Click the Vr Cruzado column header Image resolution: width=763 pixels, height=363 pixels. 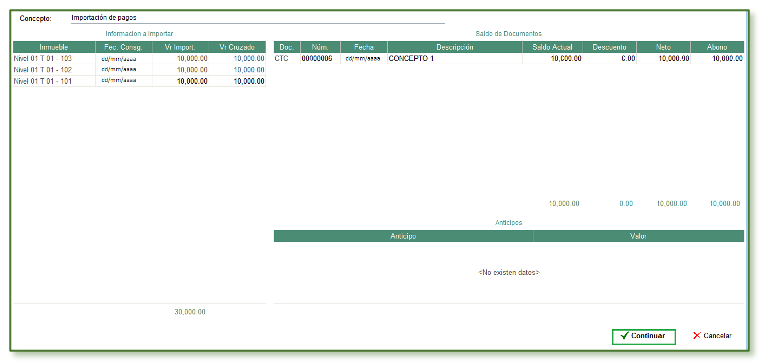pyautogui.click(x=237, y=47)
